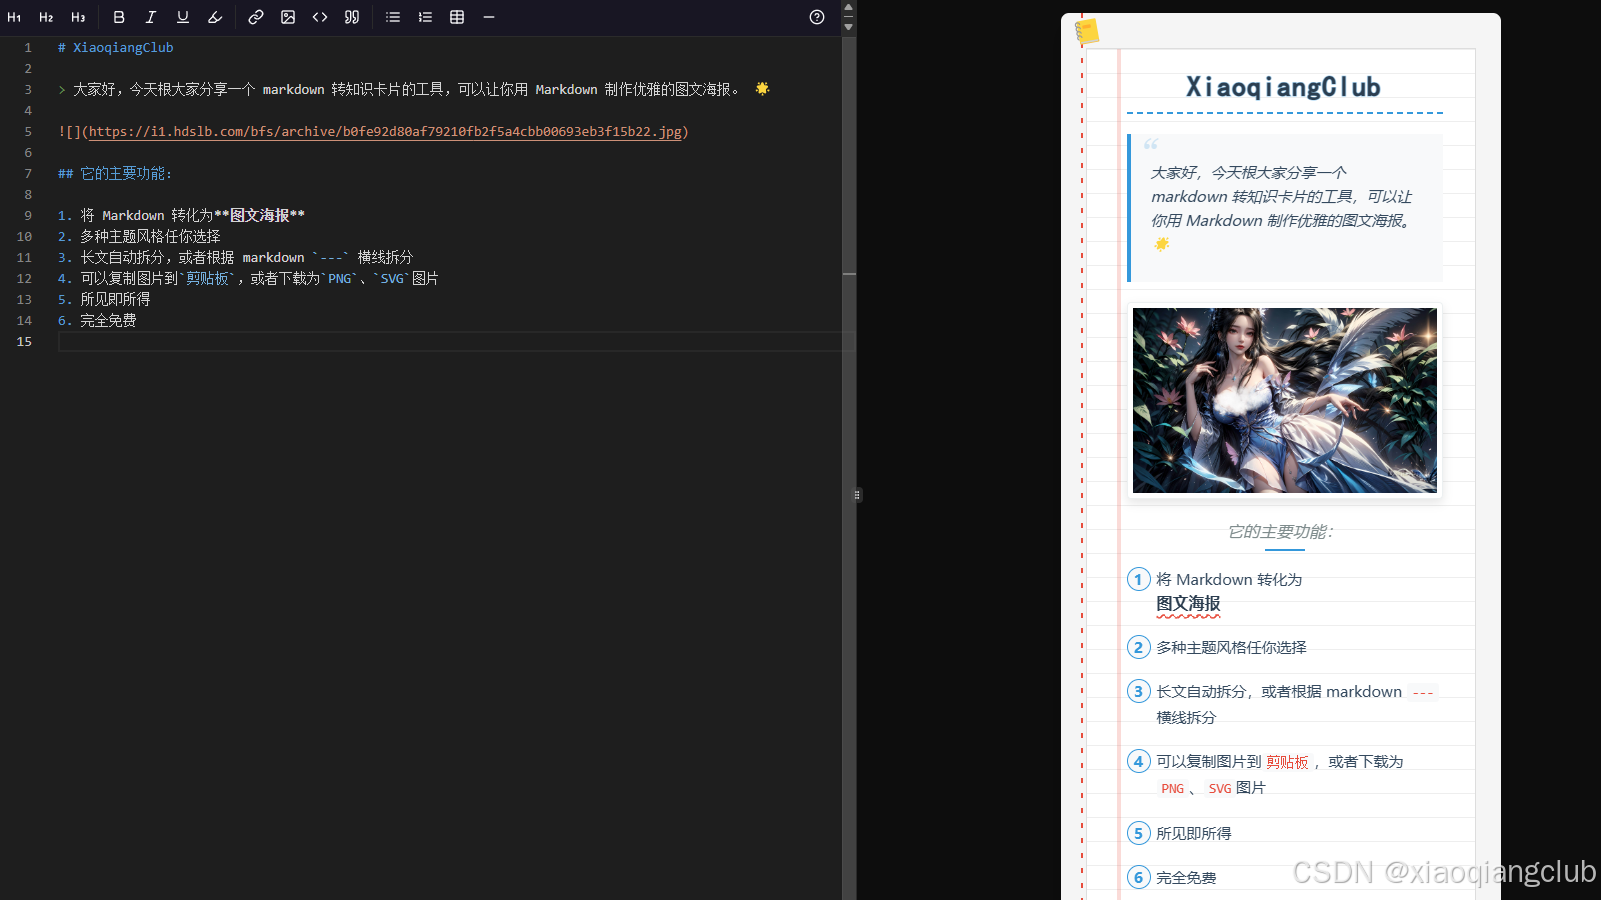Insert a table

coord(457,17)
